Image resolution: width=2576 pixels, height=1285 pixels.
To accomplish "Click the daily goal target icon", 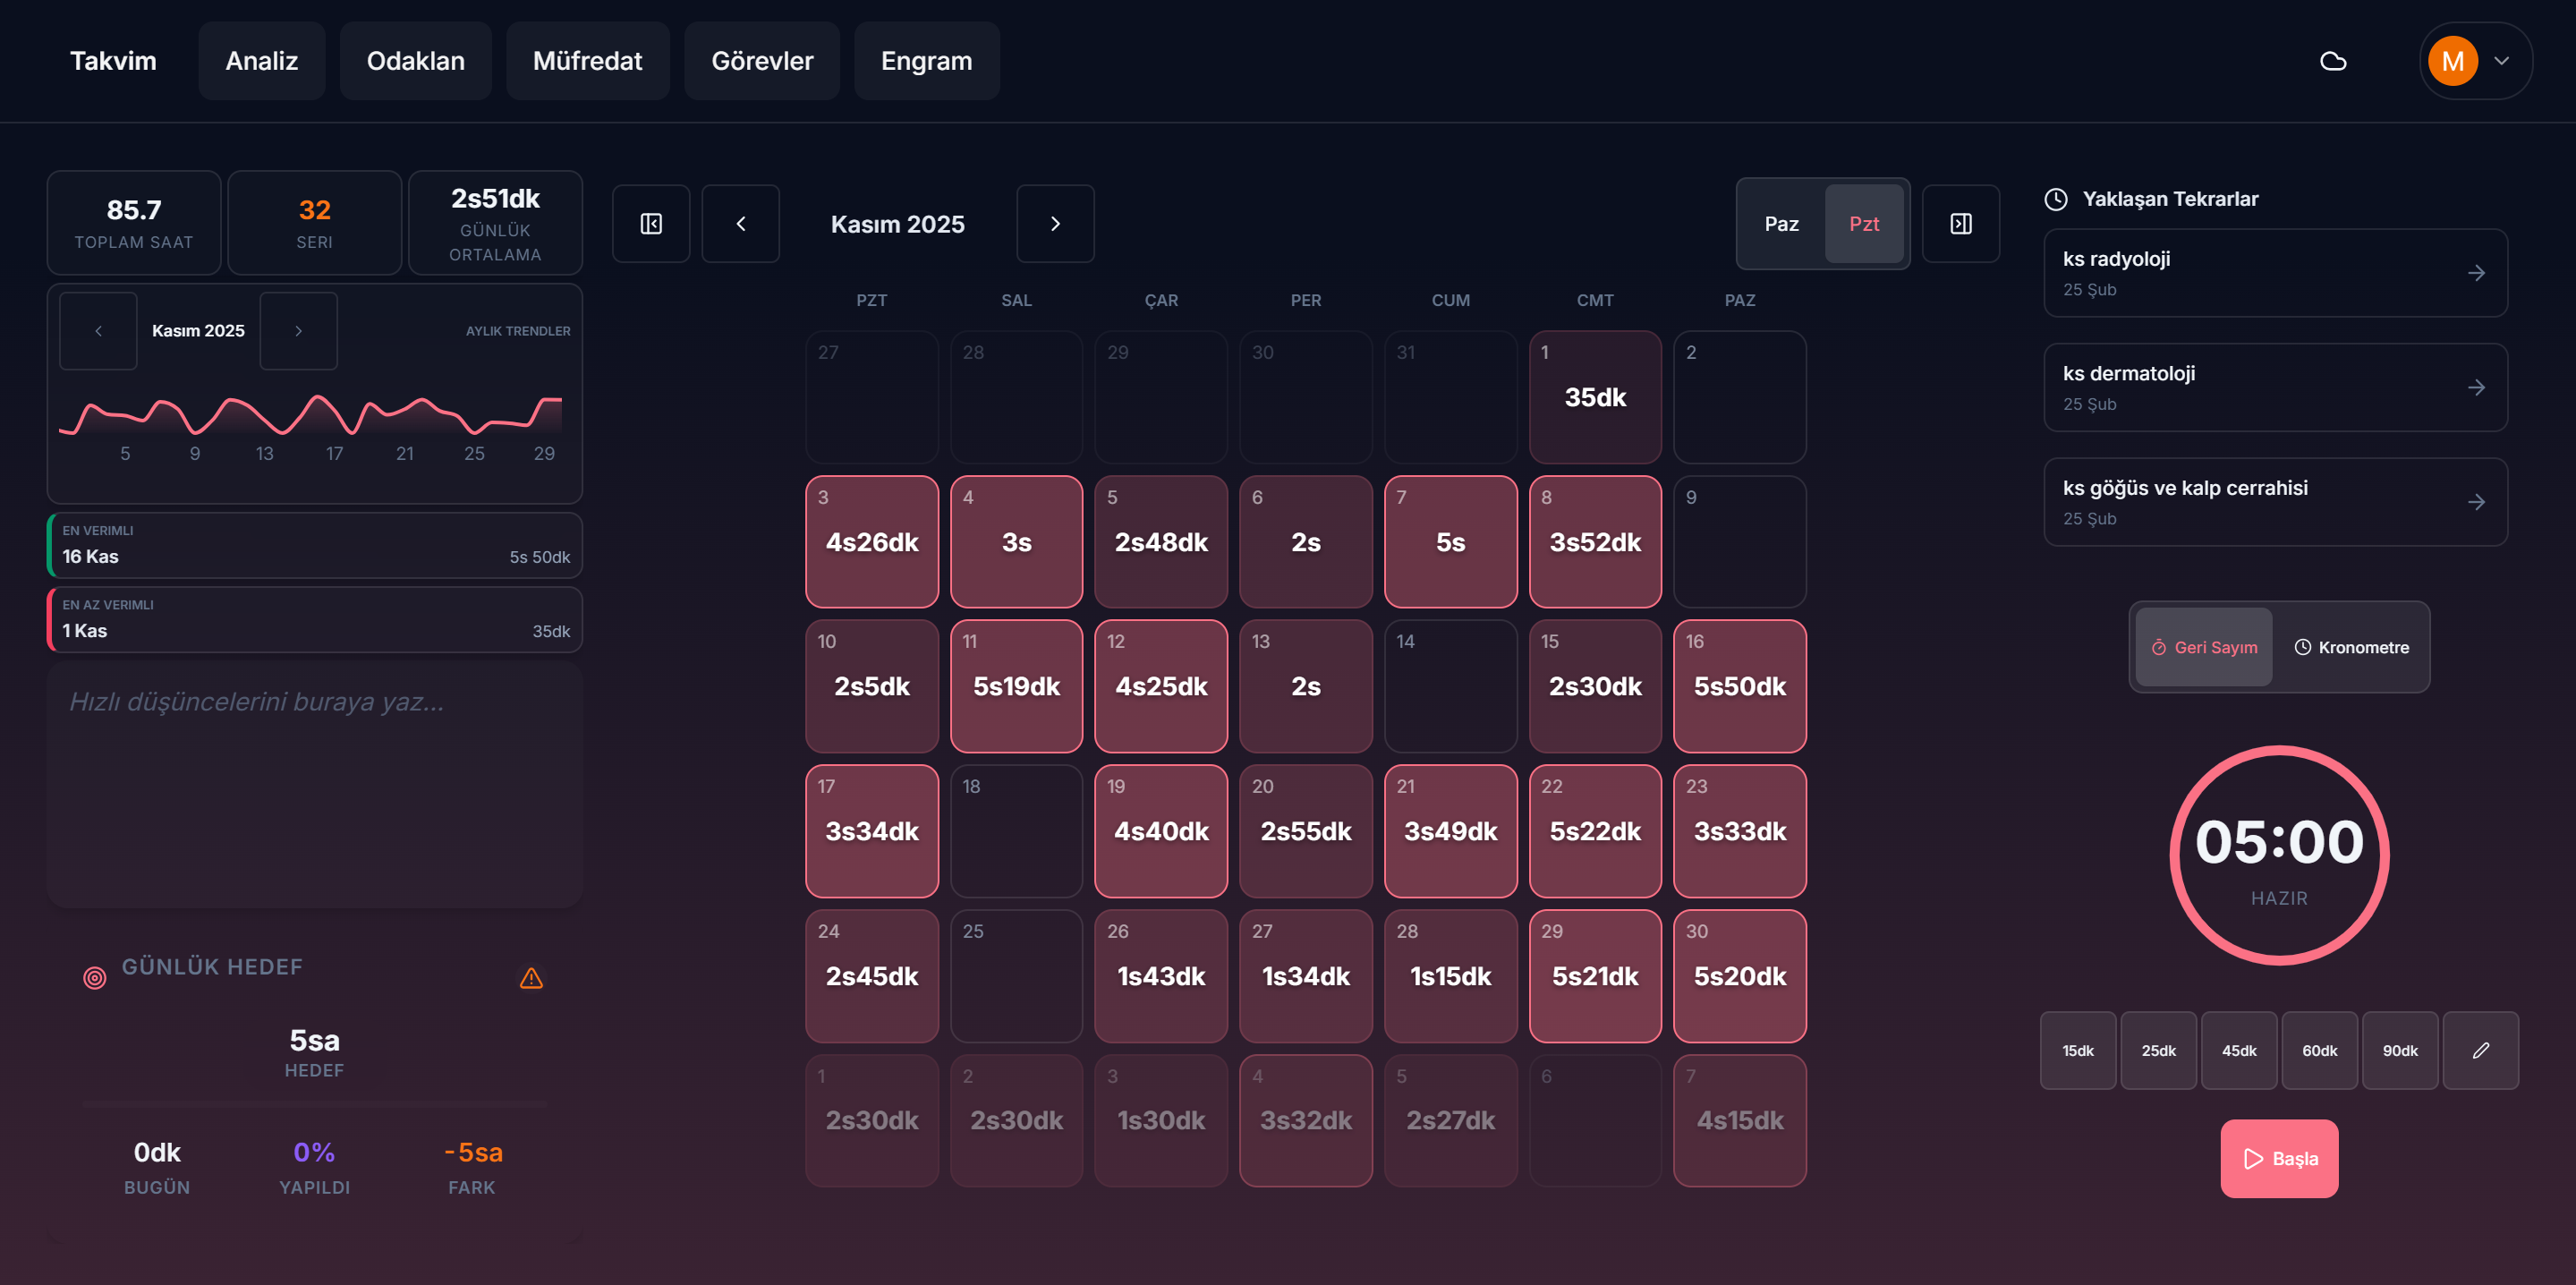I will tap(94, 978).
